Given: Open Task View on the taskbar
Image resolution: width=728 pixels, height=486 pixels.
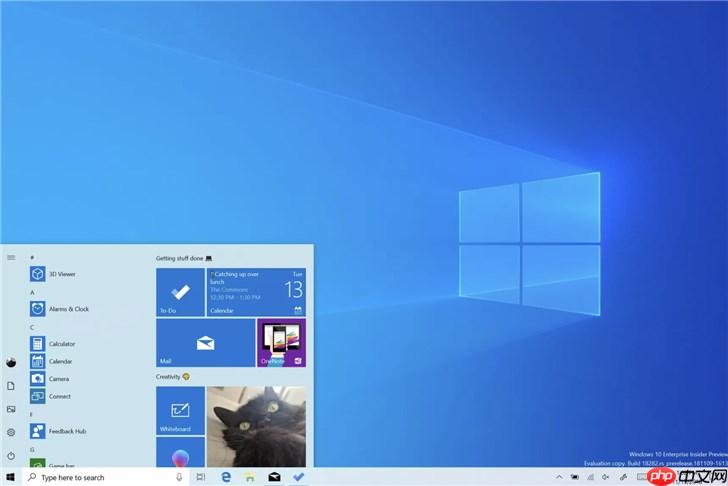Looking at the screenshot, I should click(201, 478).
